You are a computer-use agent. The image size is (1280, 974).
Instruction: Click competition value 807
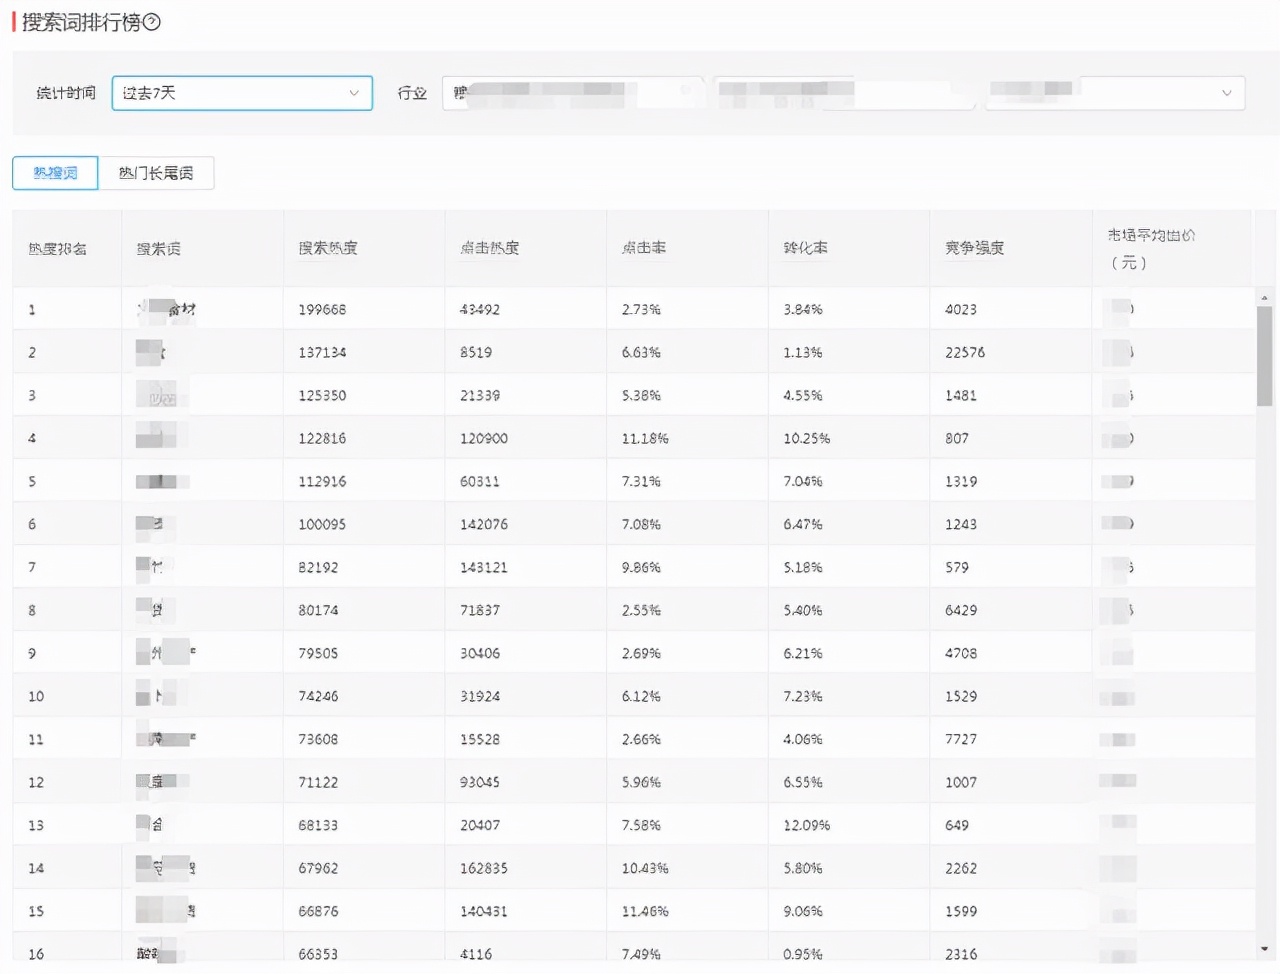(957, 439)
